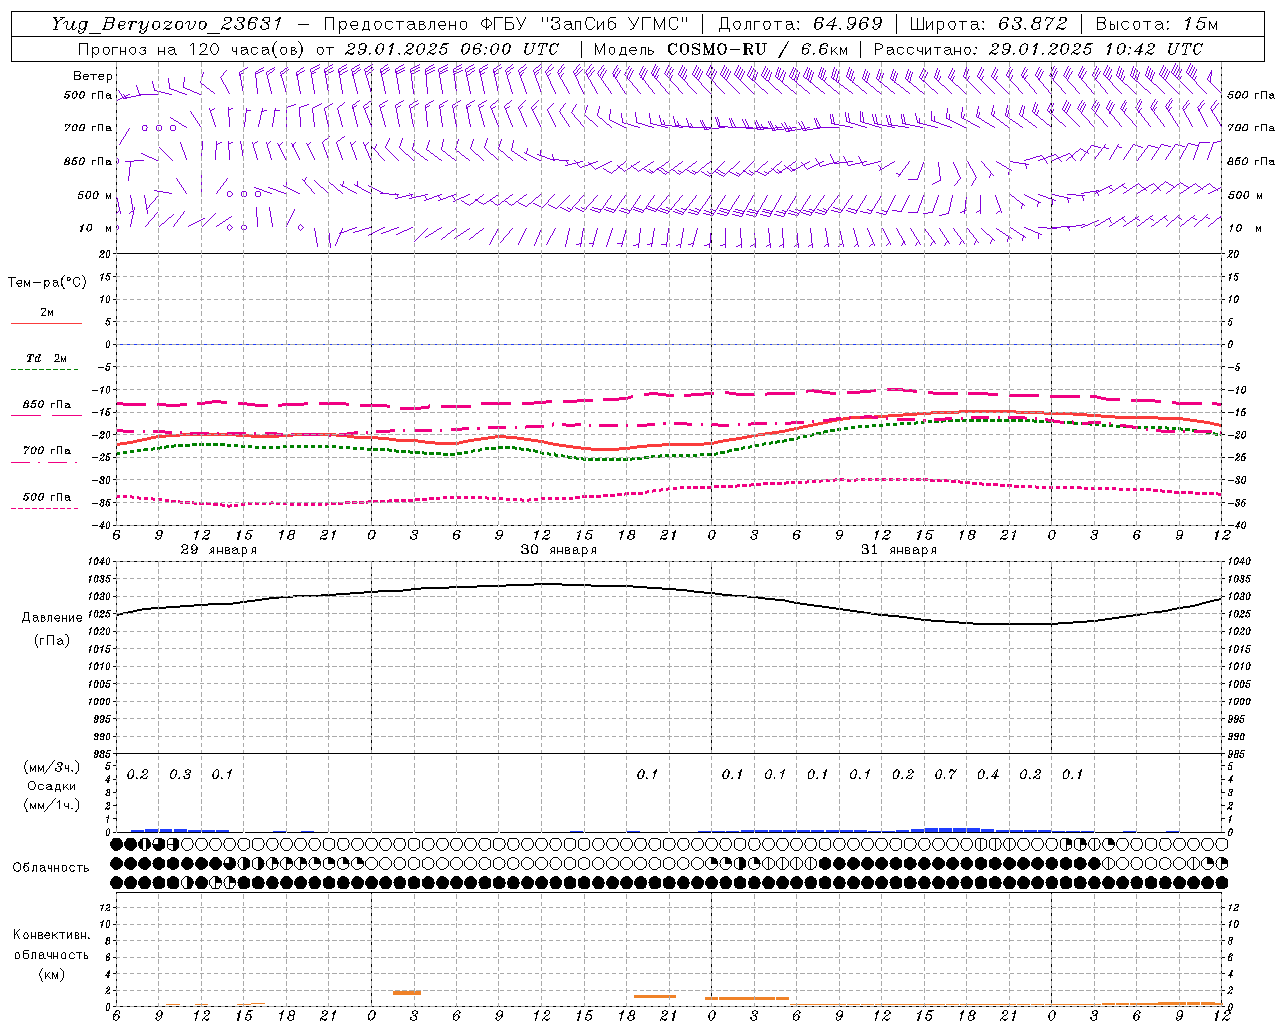This screenshot has width=1280, height=1024.
Task: Click the (мм/3ч.) precipitation unit label
Action: [52, 767]
